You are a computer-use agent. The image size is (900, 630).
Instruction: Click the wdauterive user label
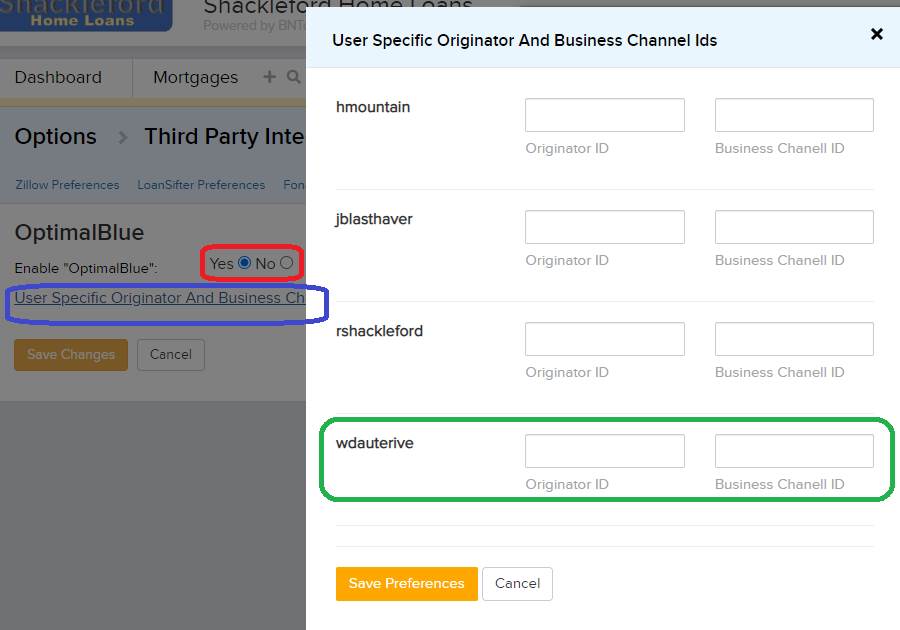point(374,443)
